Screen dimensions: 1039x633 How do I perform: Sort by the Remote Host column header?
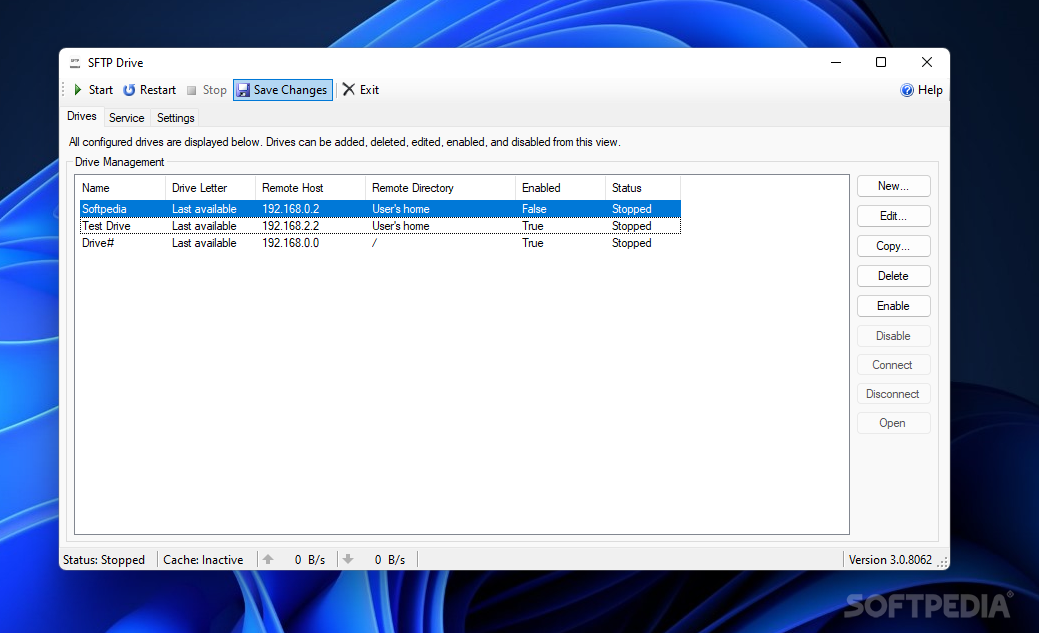(310, 188)
